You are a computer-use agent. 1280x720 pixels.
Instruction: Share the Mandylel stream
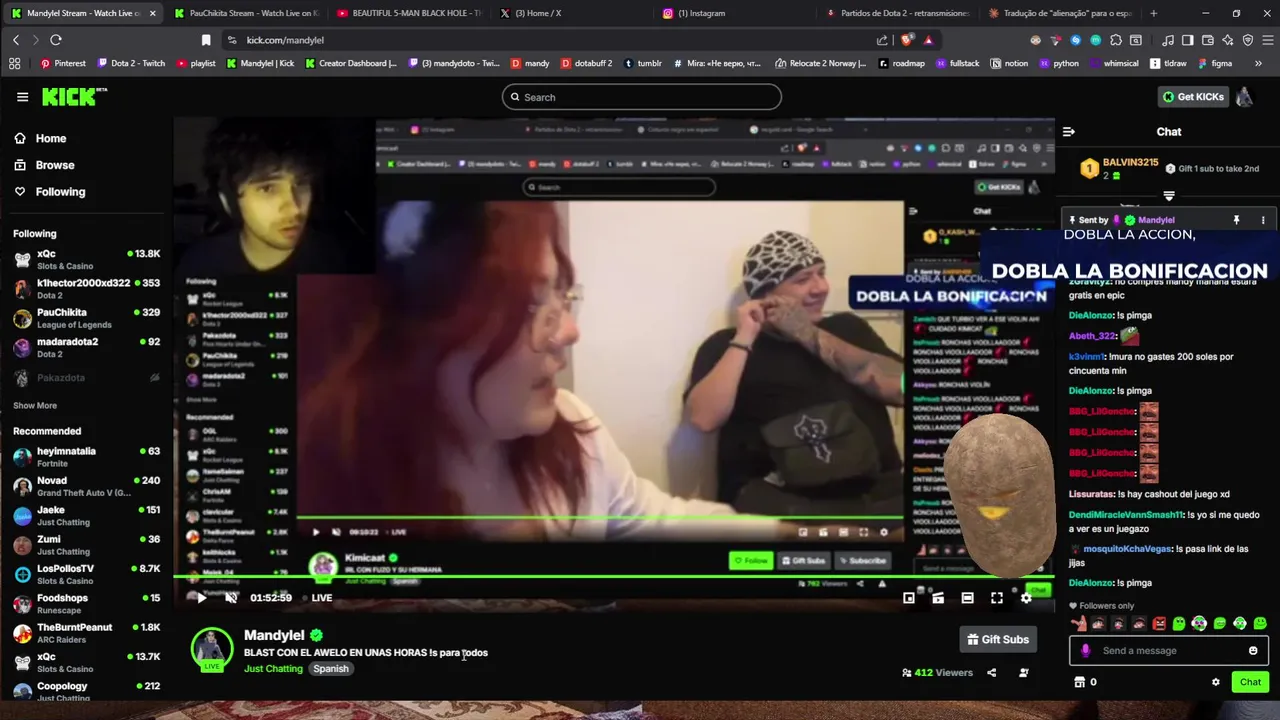click(991, 673)
